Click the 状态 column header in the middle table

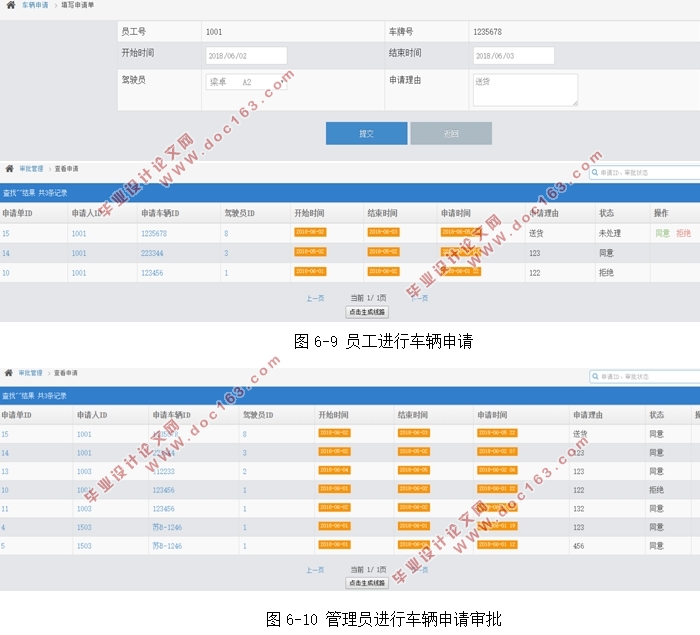click(x=606, y=213)
